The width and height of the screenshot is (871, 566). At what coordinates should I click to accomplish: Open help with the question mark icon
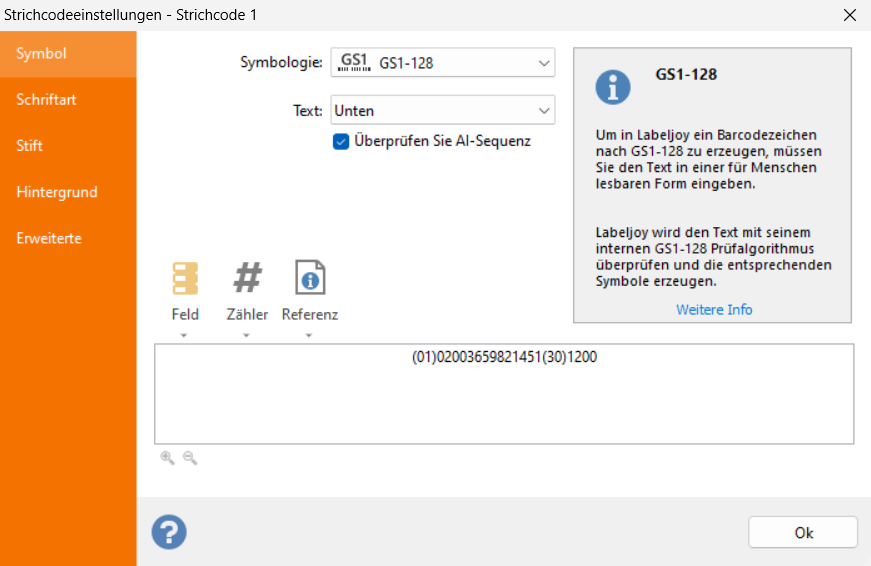click(169, 532)
